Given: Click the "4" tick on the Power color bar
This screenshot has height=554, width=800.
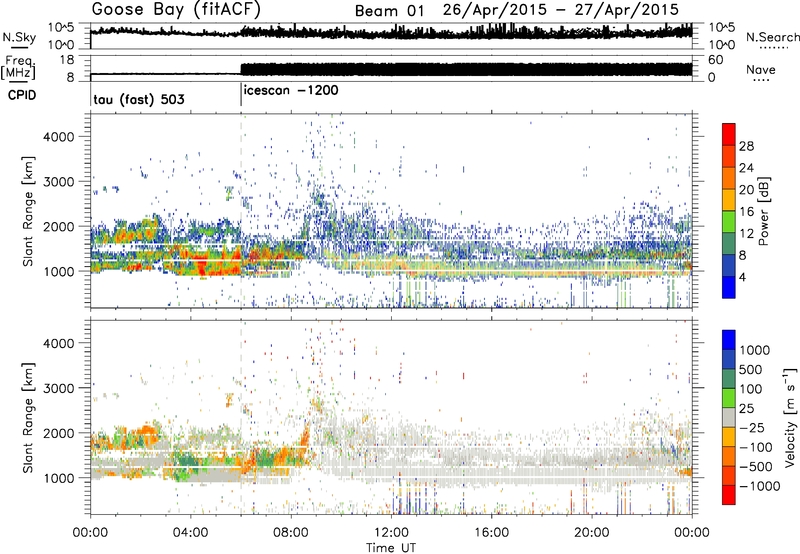Looking at the screenshot, I should (742, 277).
